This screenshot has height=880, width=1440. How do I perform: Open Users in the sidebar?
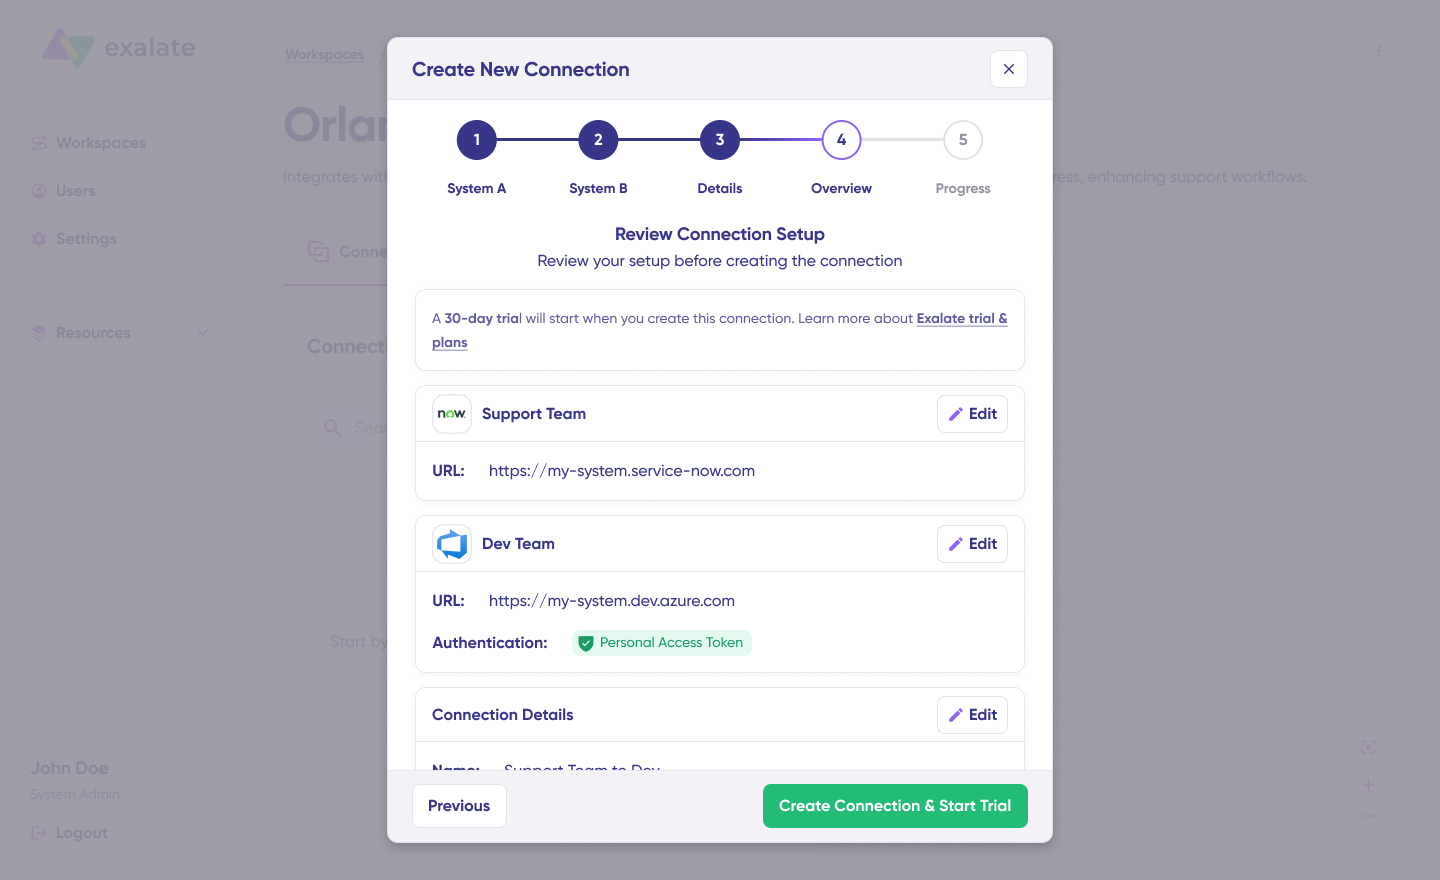76,191
